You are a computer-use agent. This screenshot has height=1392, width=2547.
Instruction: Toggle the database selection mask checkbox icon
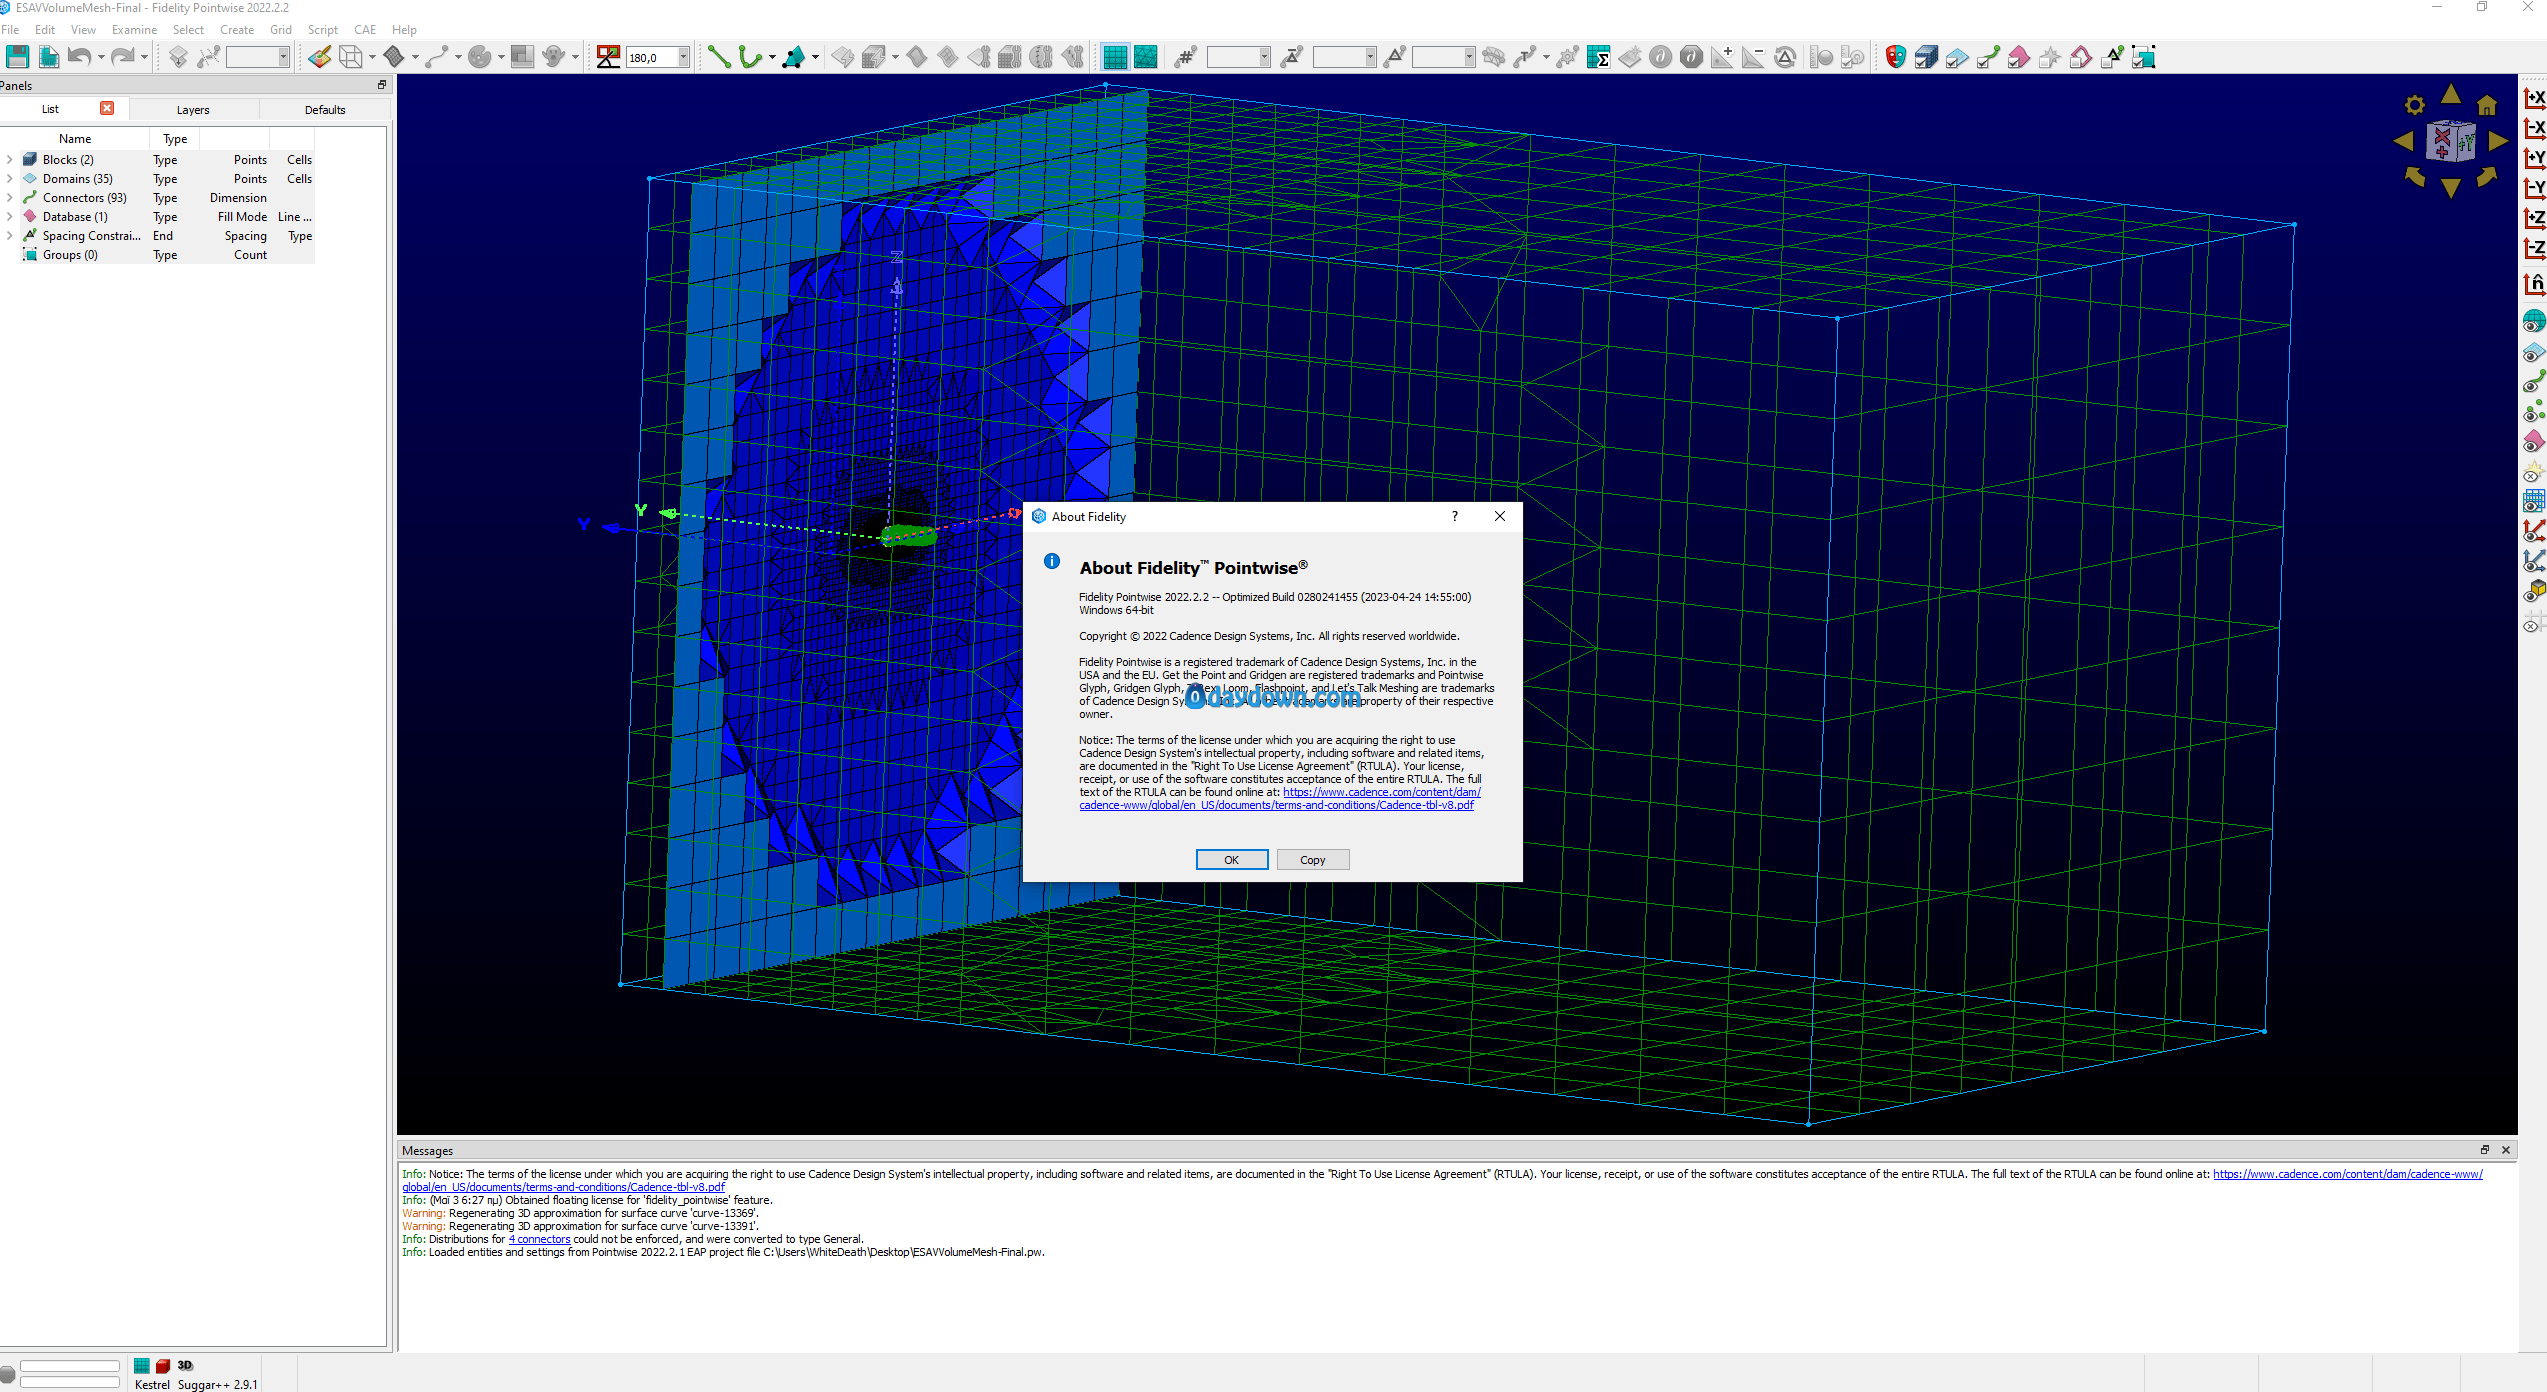2019,57
